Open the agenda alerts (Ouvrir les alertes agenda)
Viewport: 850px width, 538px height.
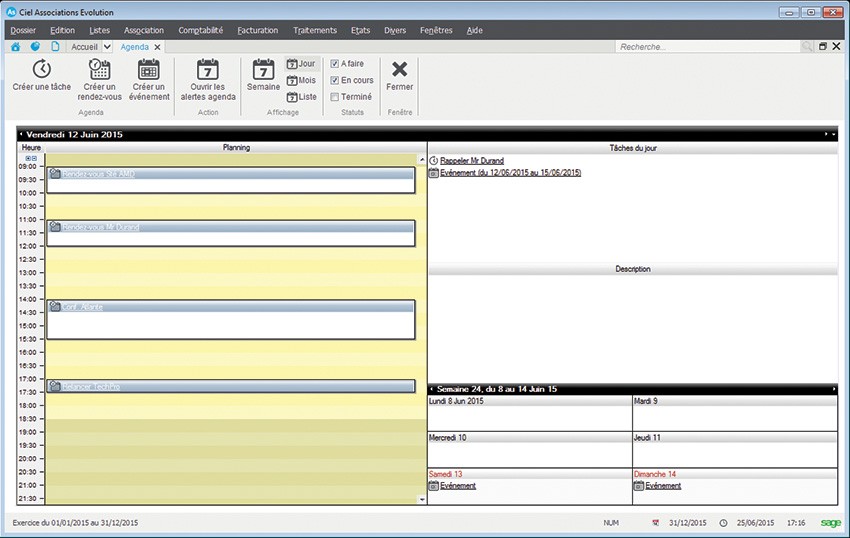(x=207, y=69)
